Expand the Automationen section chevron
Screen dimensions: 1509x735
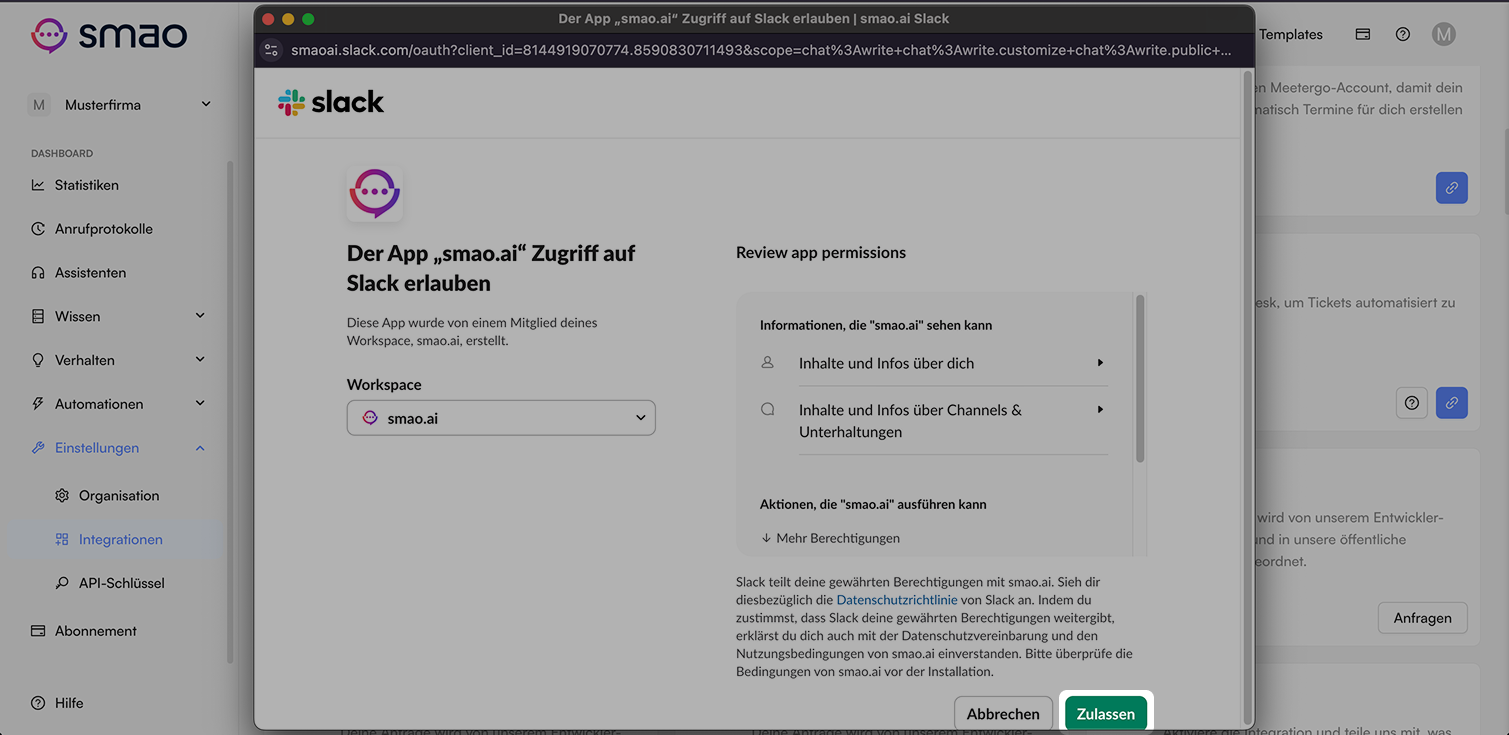[x=200, y=404]
